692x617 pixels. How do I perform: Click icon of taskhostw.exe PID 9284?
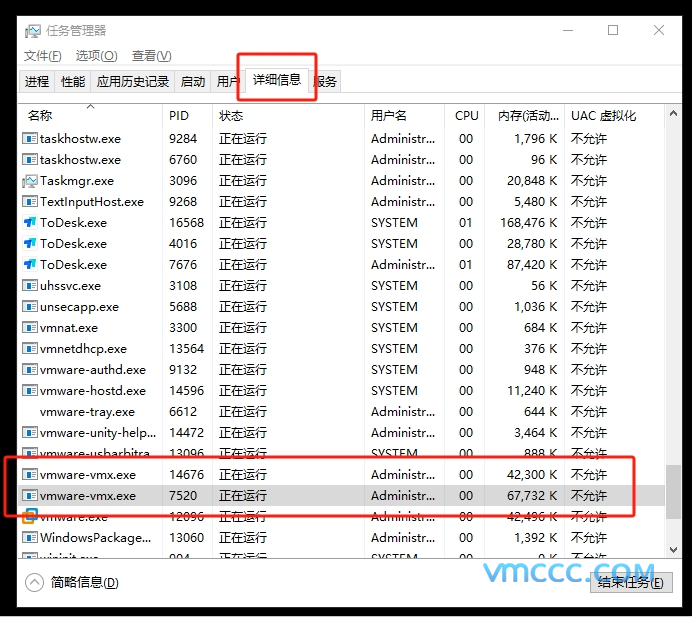[x=30, y=139]
